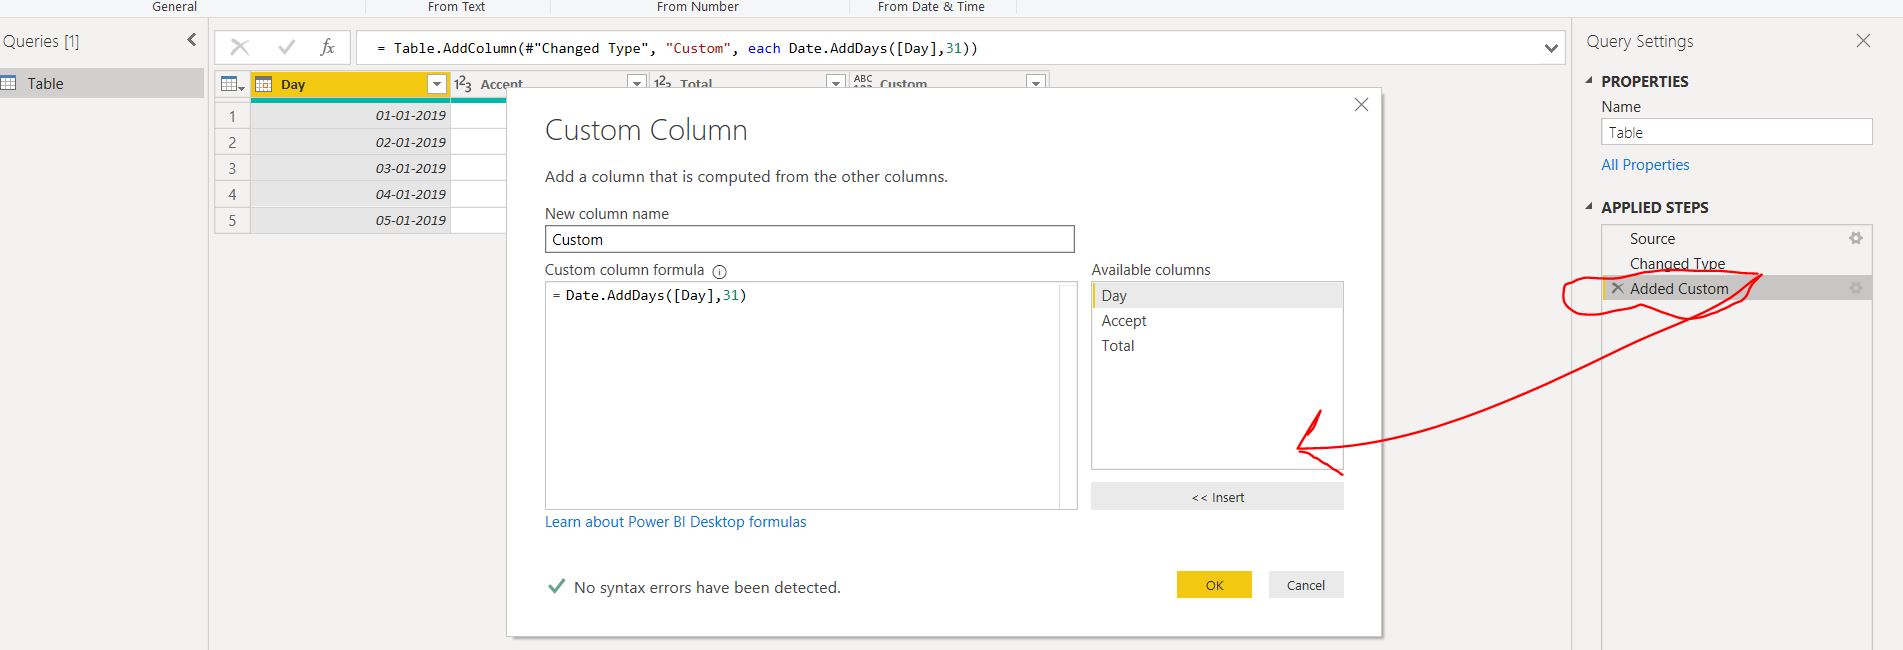Select cell 04-01-2019
The height and width of the screenshot is (650, 1903).
click(x=350, y=194)
